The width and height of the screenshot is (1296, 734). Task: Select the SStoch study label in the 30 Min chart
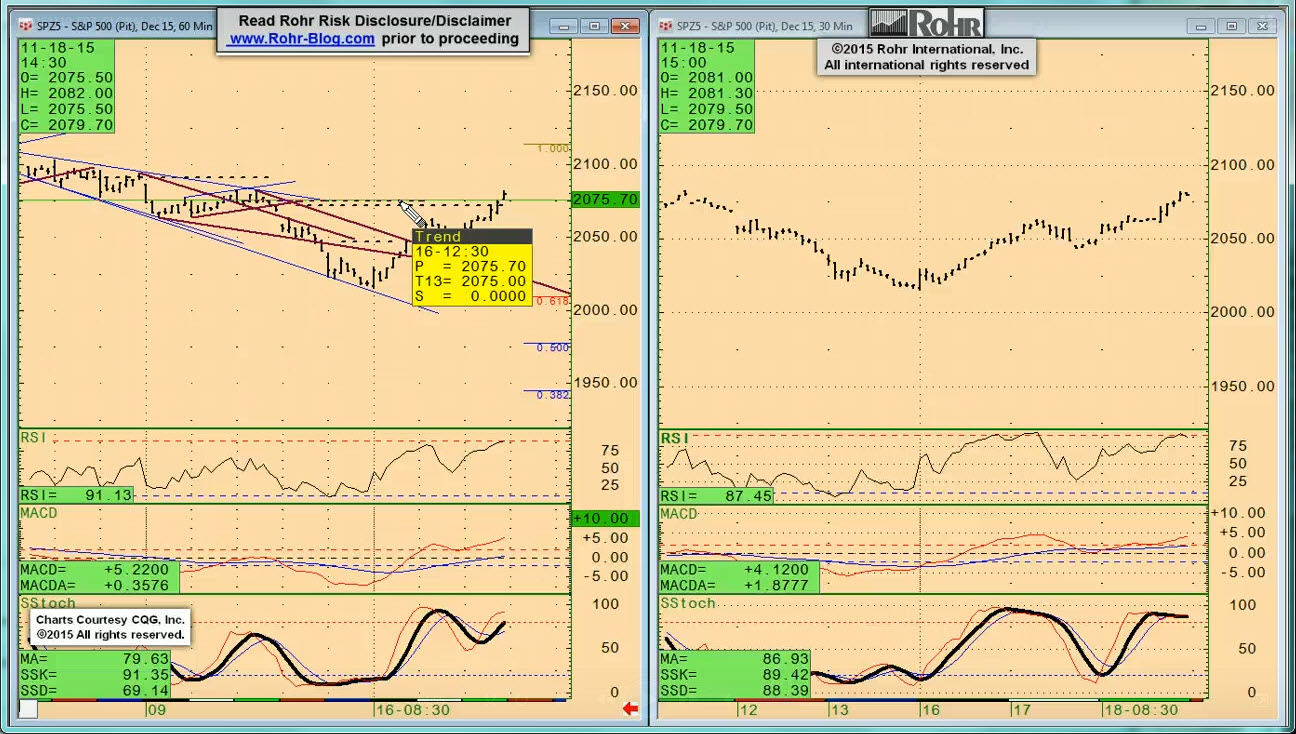point(688,603)
